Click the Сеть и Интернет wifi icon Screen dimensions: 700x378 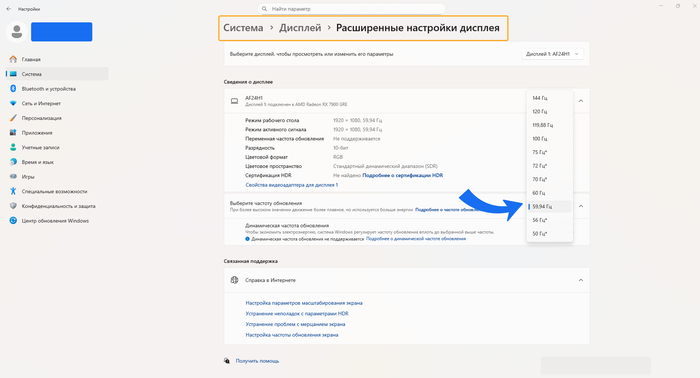(x=13, y=104)
